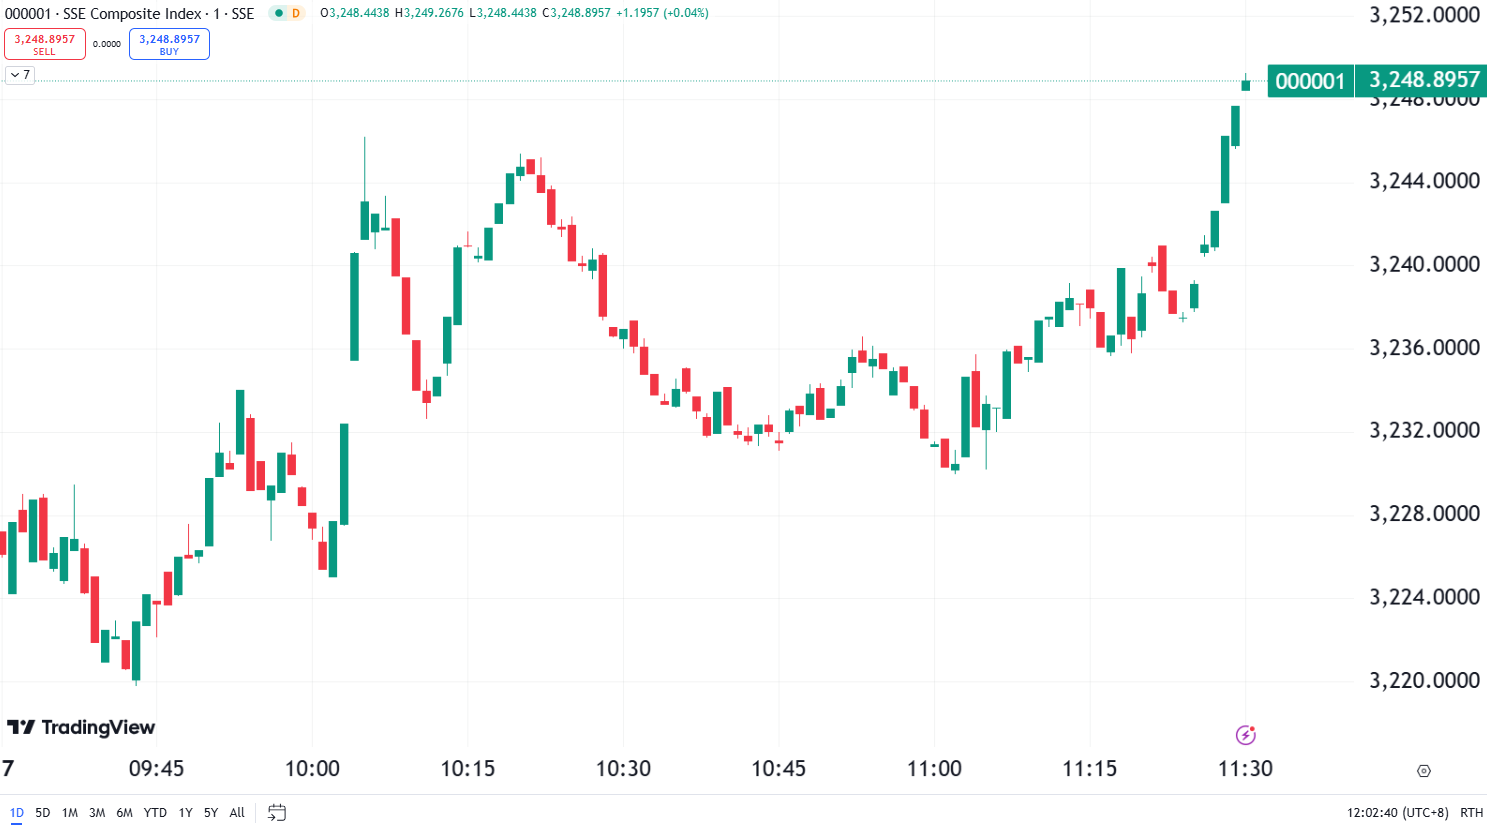Select the 1D time range
The width and height of the screenshot is (1487, 827).
[16, 812]
